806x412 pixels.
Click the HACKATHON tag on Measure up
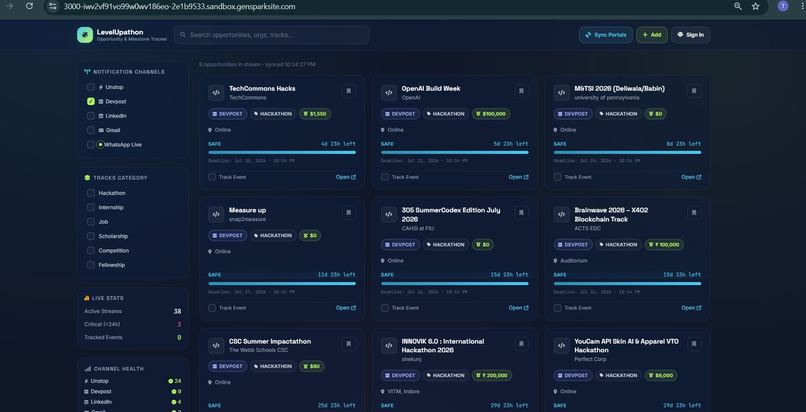tap(272, 235)
